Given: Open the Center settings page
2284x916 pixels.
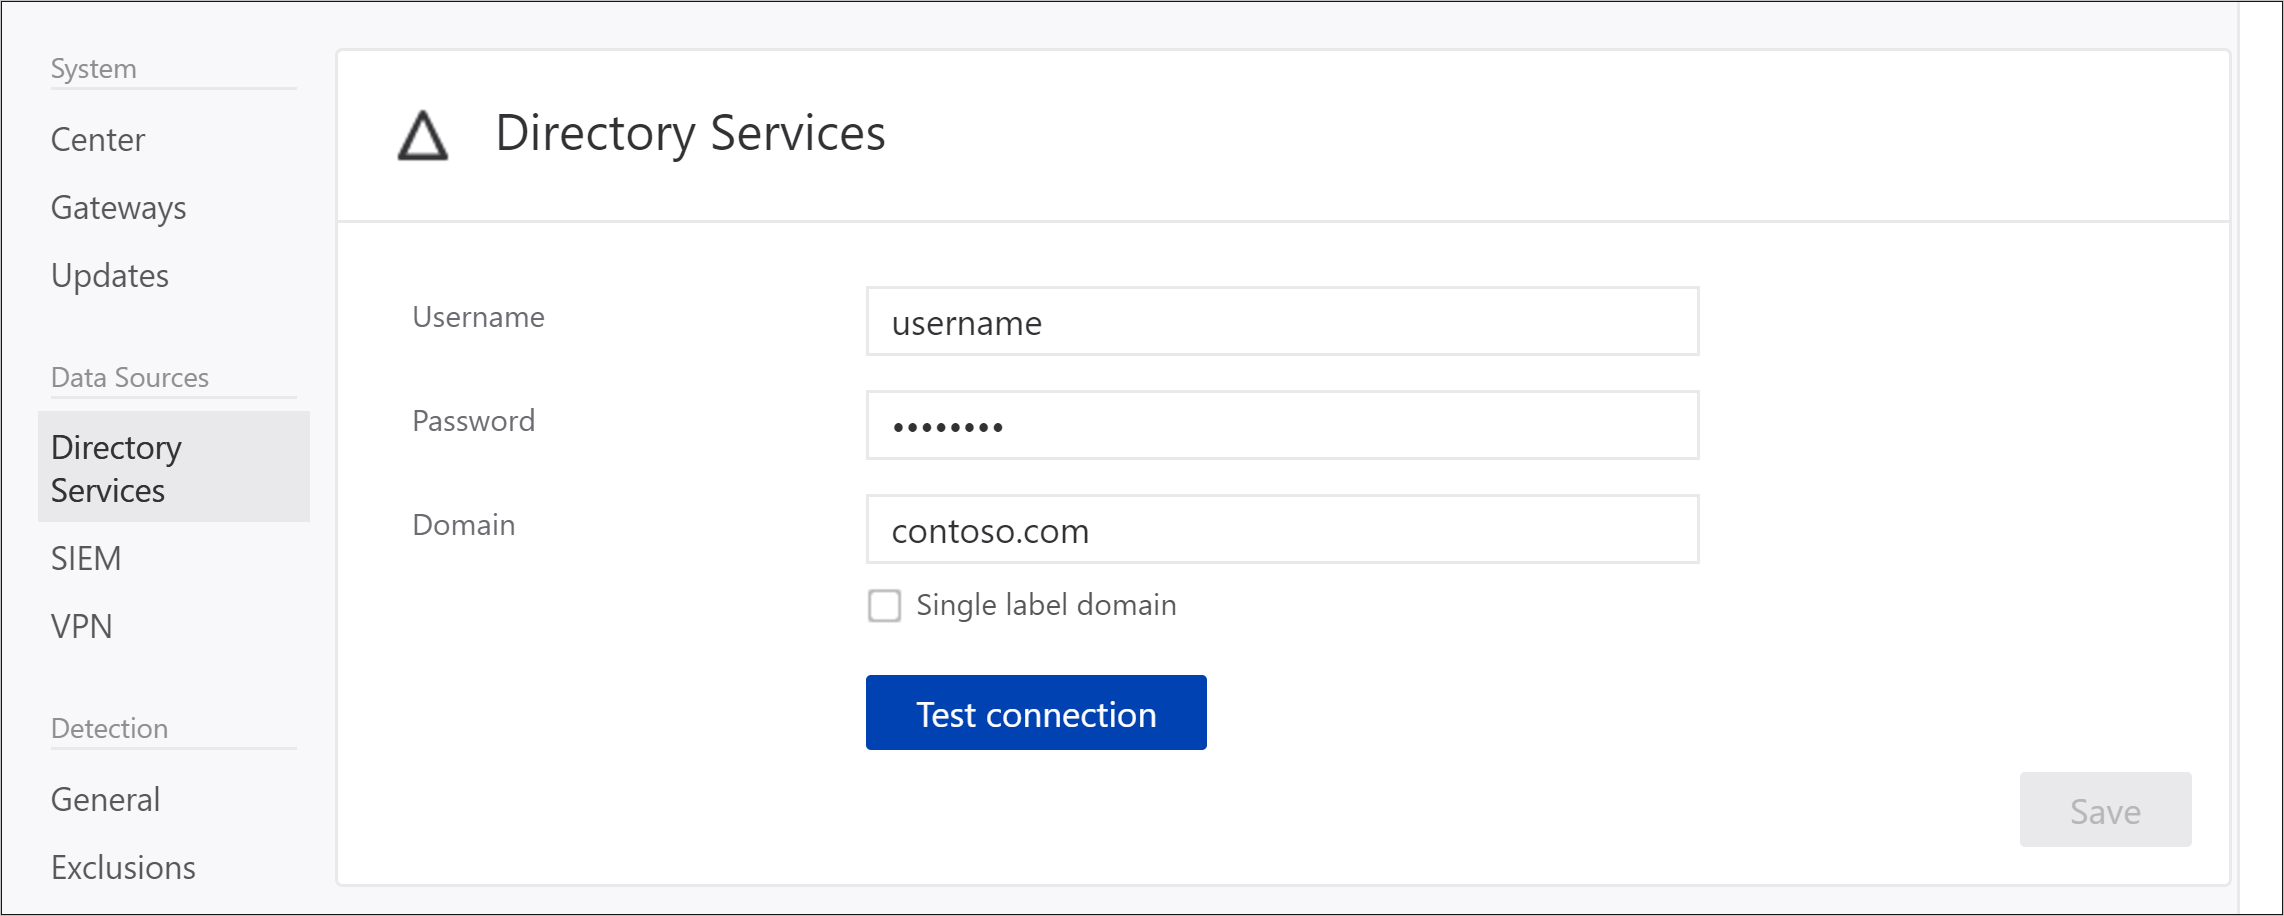Looking at the screenshot, I should (98, 139).
